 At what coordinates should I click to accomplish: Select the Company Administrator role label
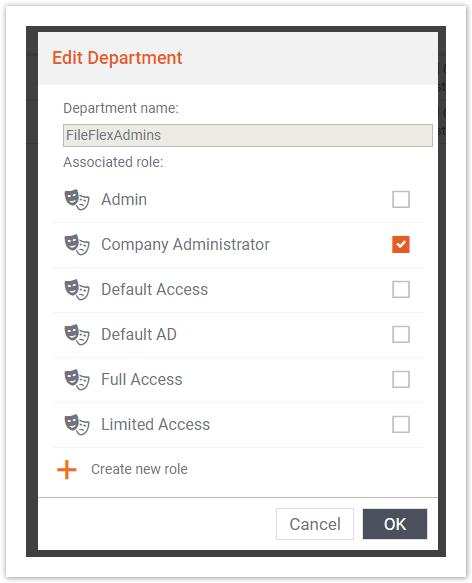[x=185, y=245]
